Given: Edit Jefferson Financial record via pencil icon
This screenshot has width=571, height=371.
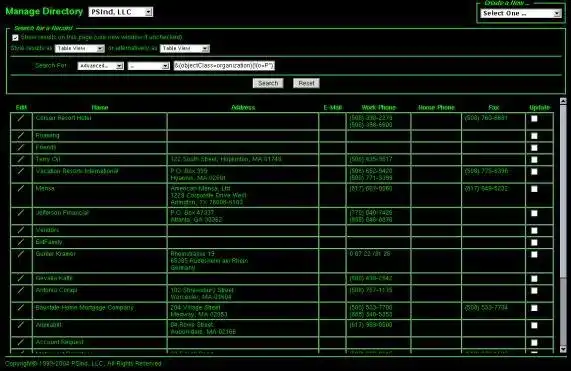Looking at the screenshot, I should pyautogui.click(x=21, y=213).
